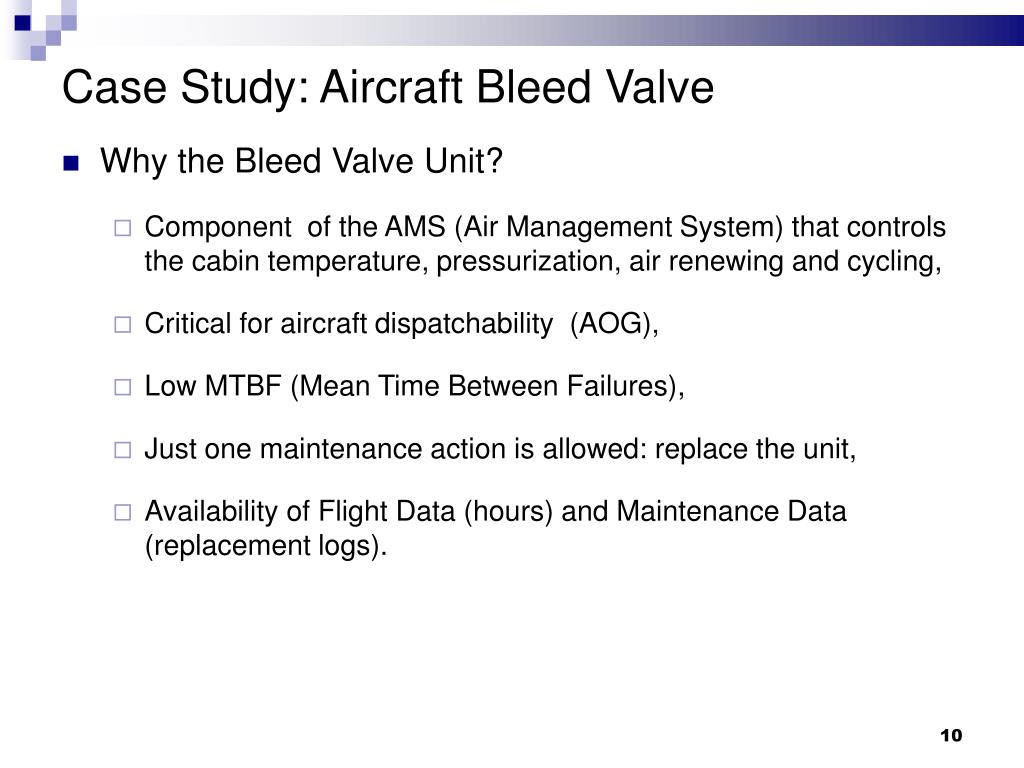Click the slide title 'Case Study: Aircraft Bleed Valve'
This screenshot has height=768, width=1024.
tap(388, 87)
